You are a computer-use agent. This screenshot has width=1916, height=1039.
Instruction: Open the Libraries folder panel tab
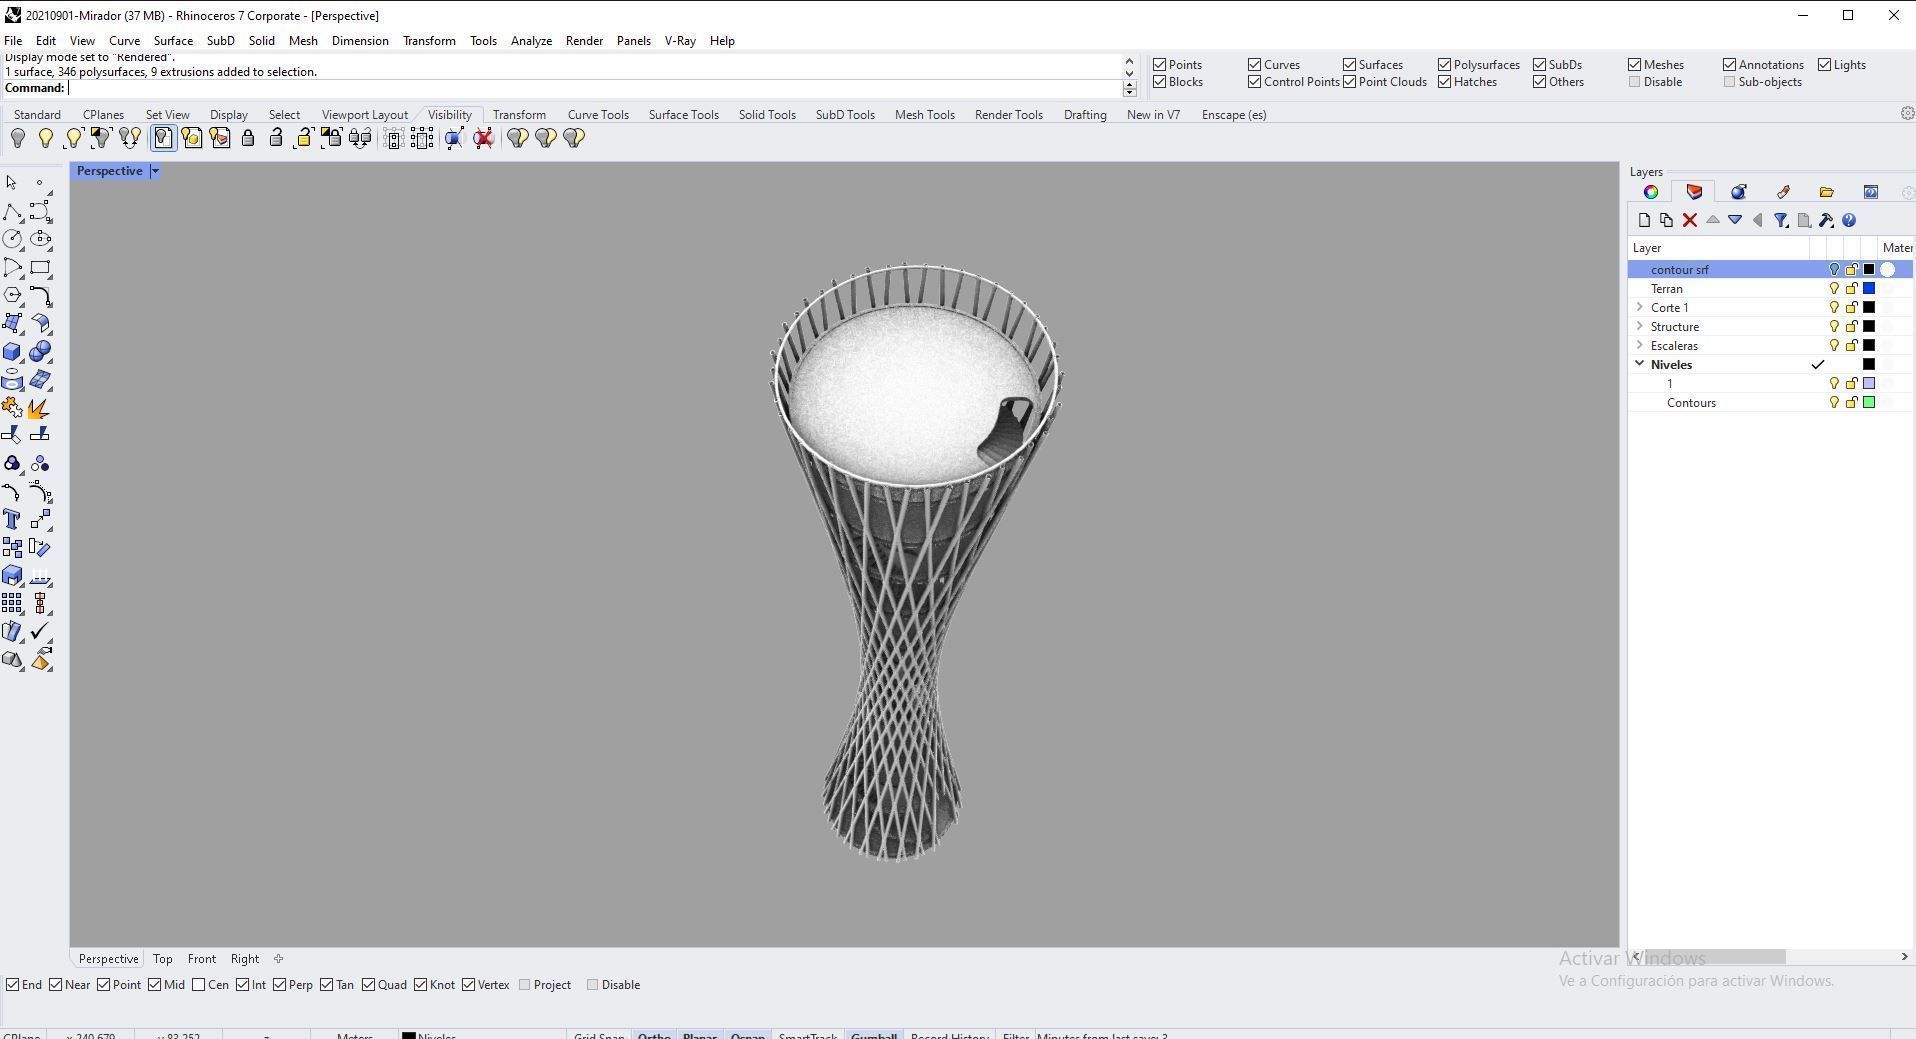point(1827,192)
